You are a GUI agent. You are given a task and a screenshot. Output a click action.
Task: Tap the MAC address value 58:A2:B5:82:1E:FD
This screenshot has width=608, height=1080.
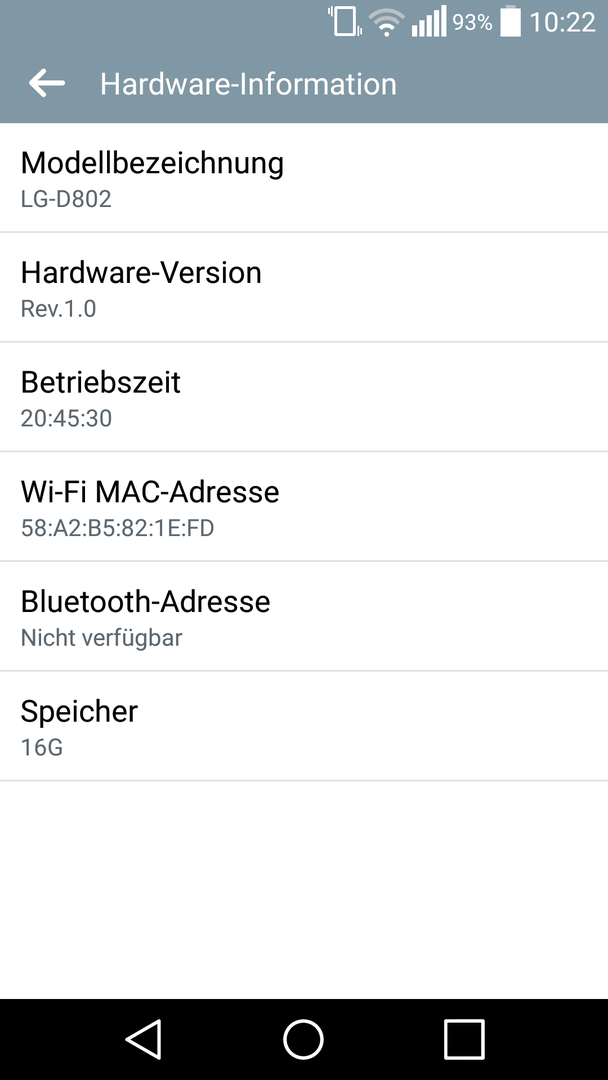(117, 528)
